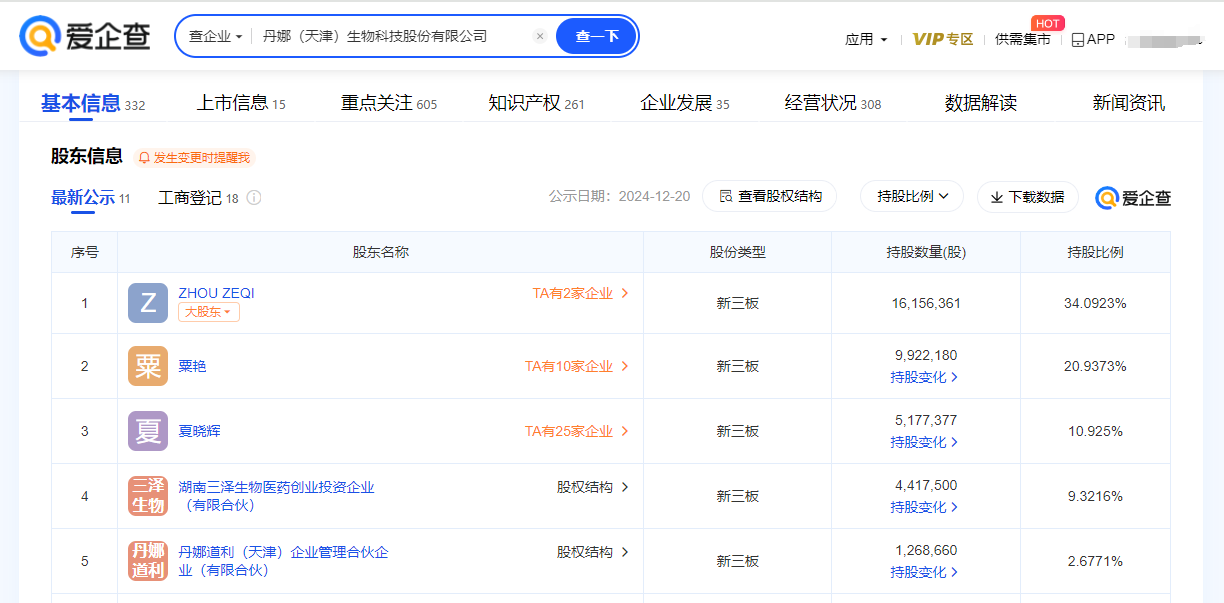Click the 持股比例 column header
The image size is (1224, 603).
point(1095,252)
